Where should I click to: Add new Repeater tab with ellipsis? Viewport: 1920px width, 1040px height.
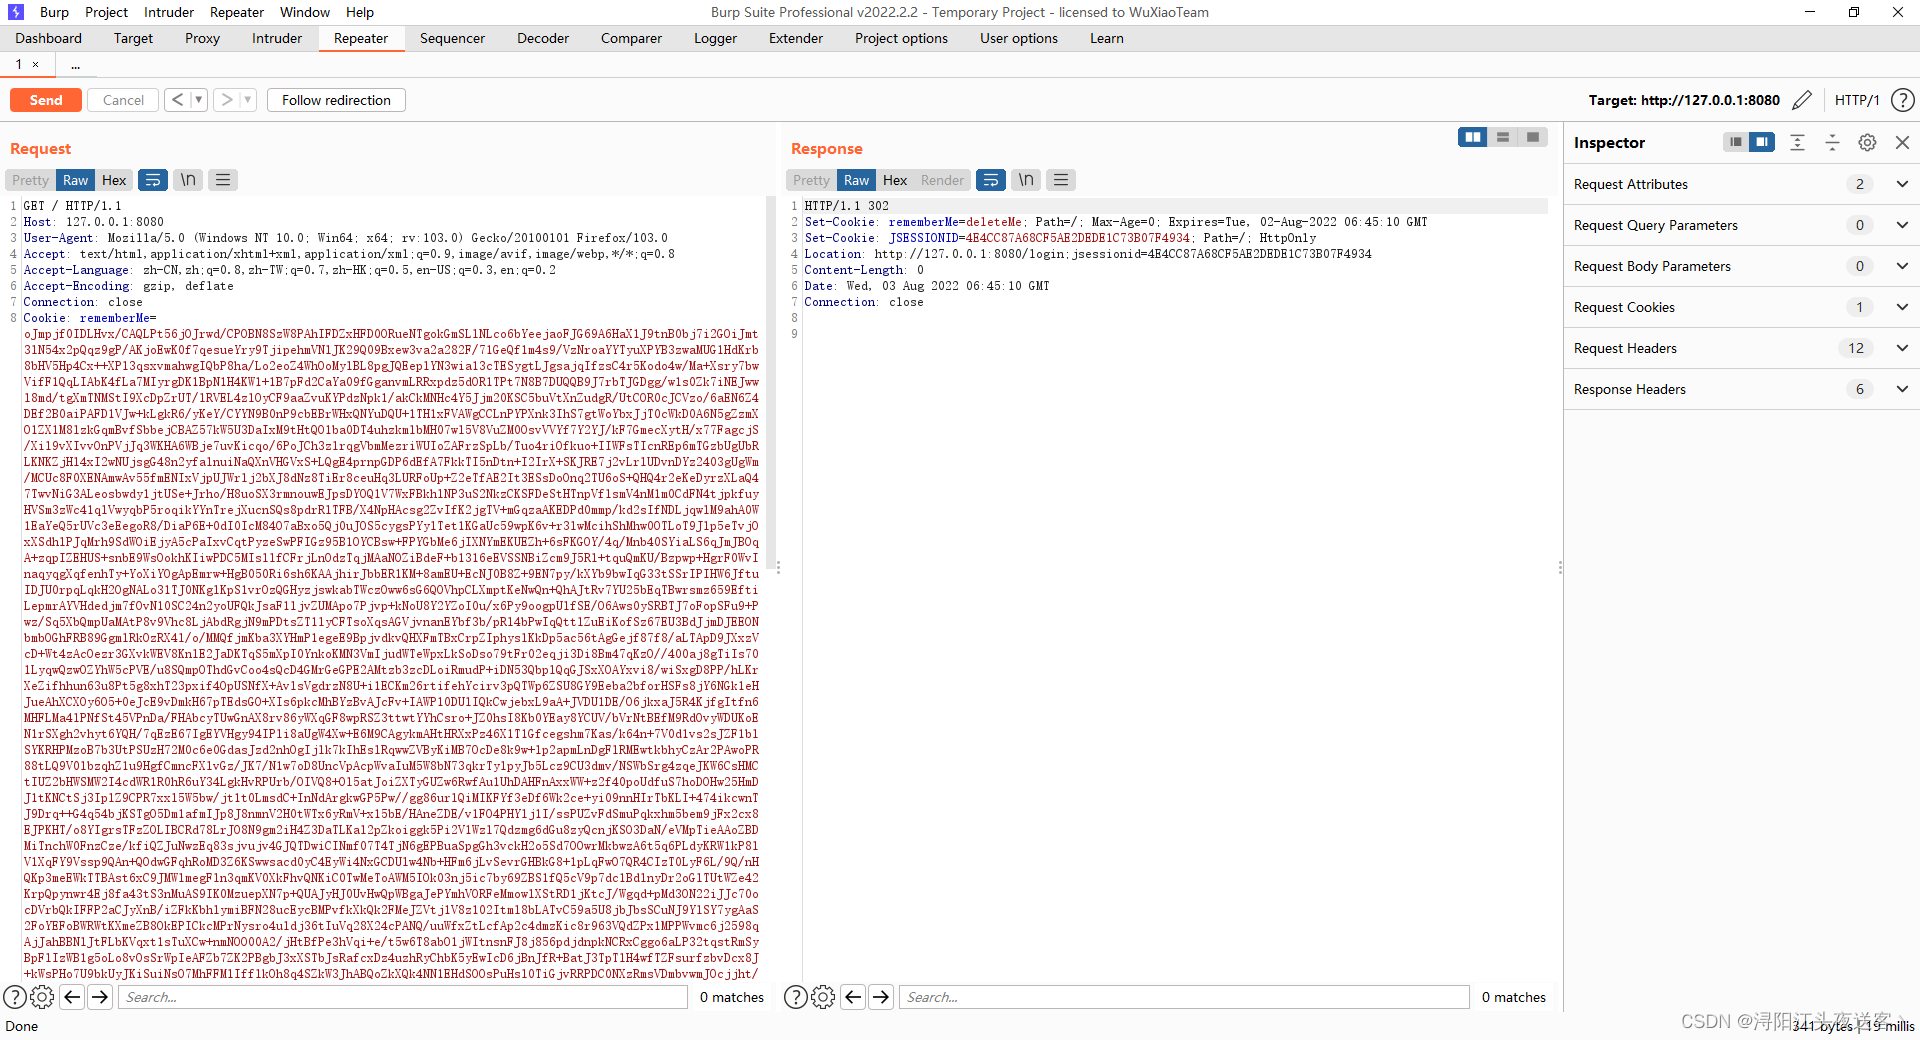(75, 65)
